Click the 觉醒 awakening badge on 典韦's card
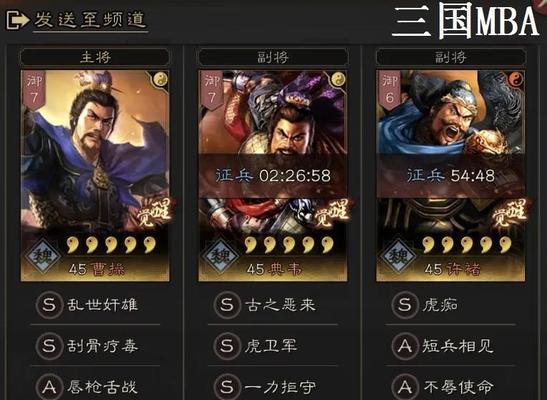The width and height of the screenshot is (547, 400). [x=332, y=213]
